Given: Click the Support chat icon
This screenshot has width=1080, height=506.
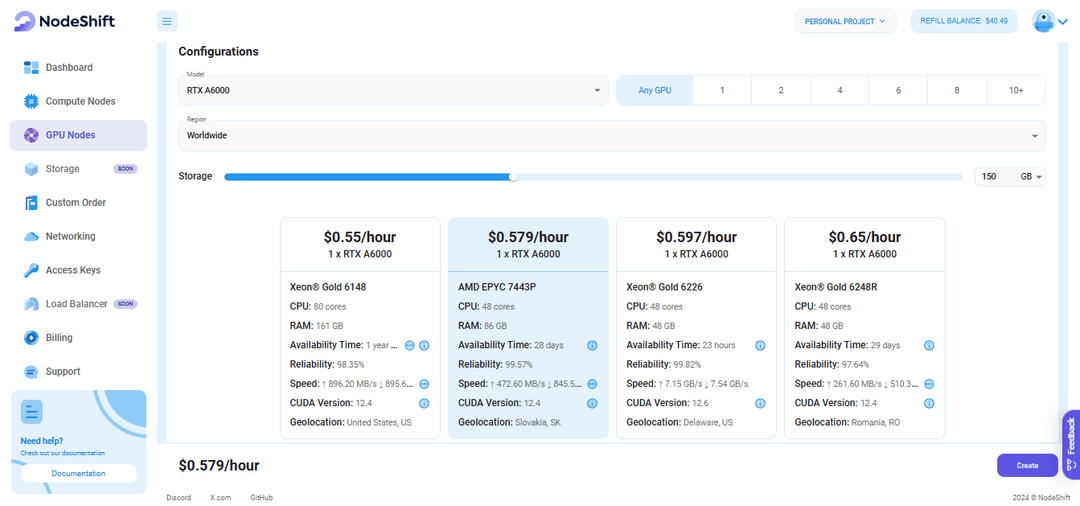Looking at the screenshot, I should 31,371.
